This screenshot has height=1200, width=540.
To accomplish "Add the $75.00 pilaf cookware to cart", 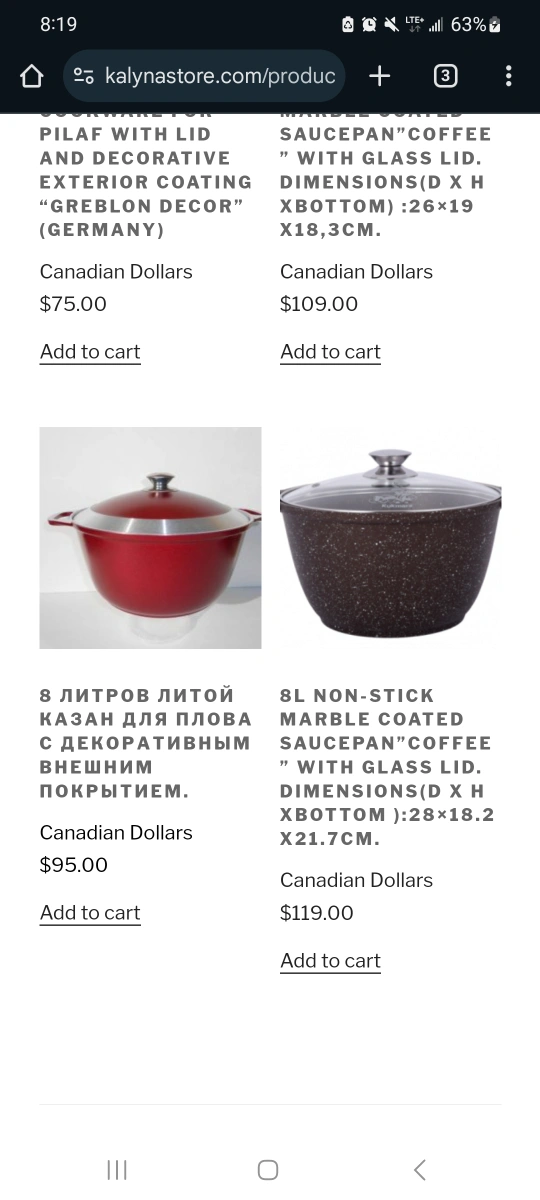I will pyautogui.click(x=90, y=352).
